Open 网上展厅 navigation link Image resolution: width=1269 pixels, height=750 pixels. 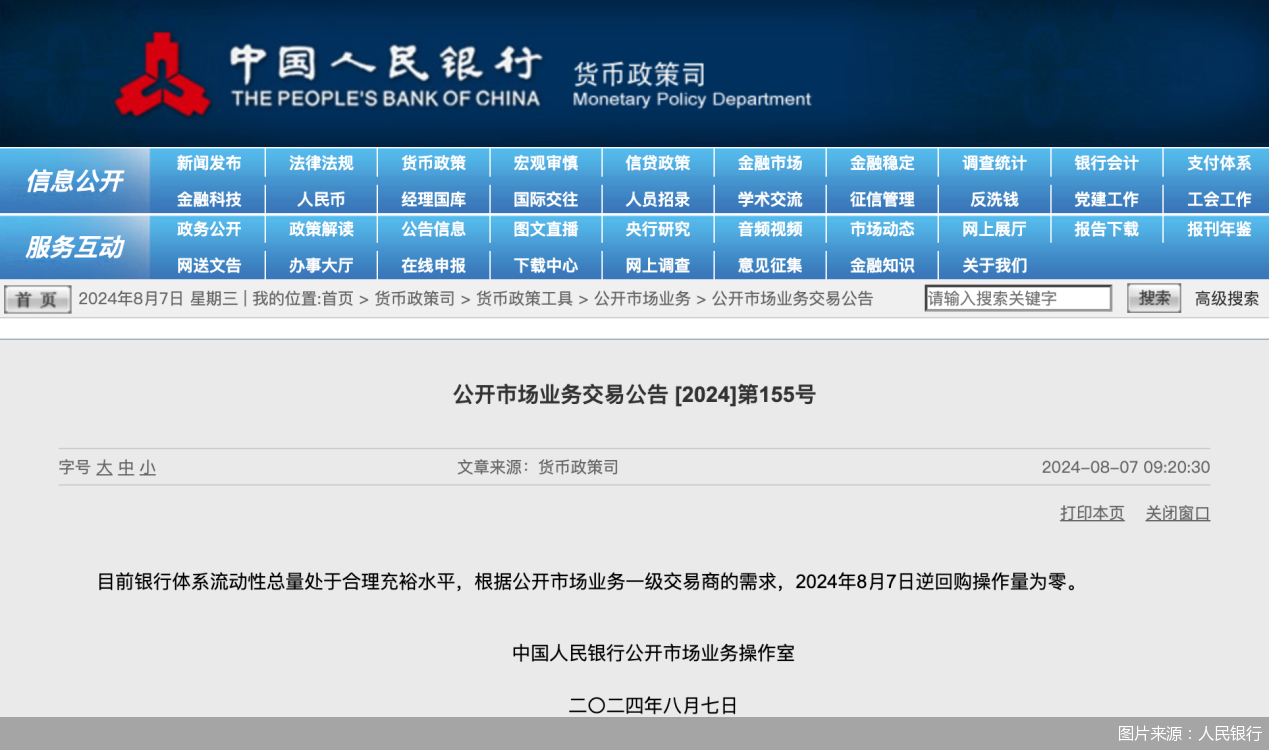(x=994, y=229)
